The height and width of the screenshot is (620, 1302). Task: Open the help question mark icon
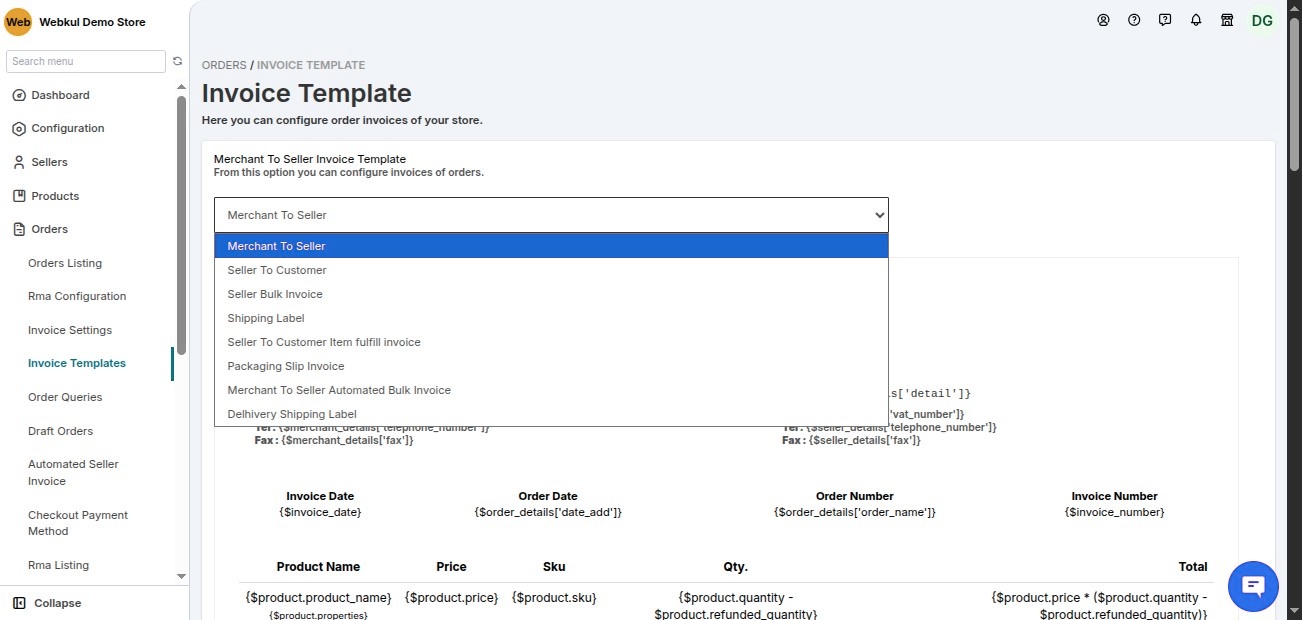click(x=1134, y=20)
